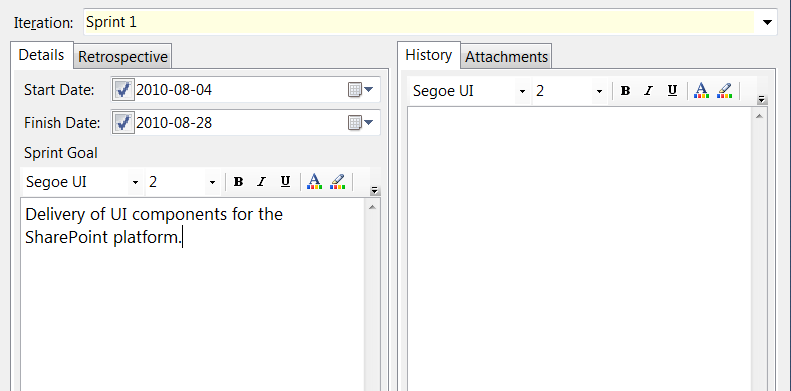Open highlight color in the History toolbar
This screenshot has width=791, height=391.
click(x=724, y=91)
